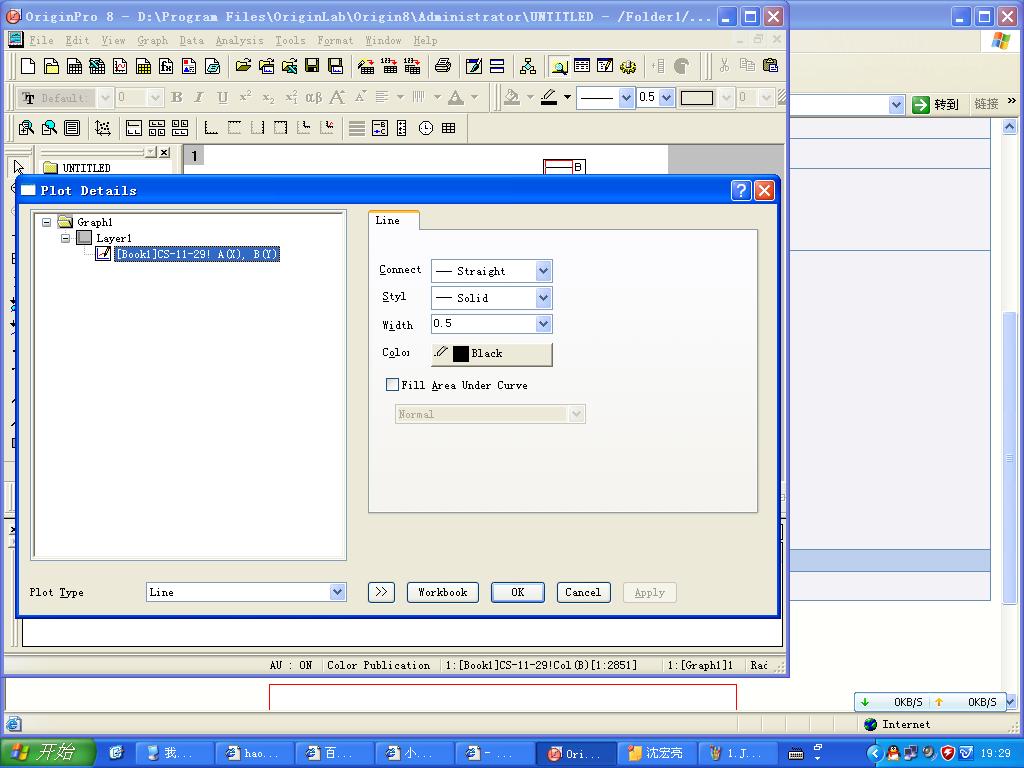Open the Analysis menu
1024x768 pixels.
click(x=240, y=40)
